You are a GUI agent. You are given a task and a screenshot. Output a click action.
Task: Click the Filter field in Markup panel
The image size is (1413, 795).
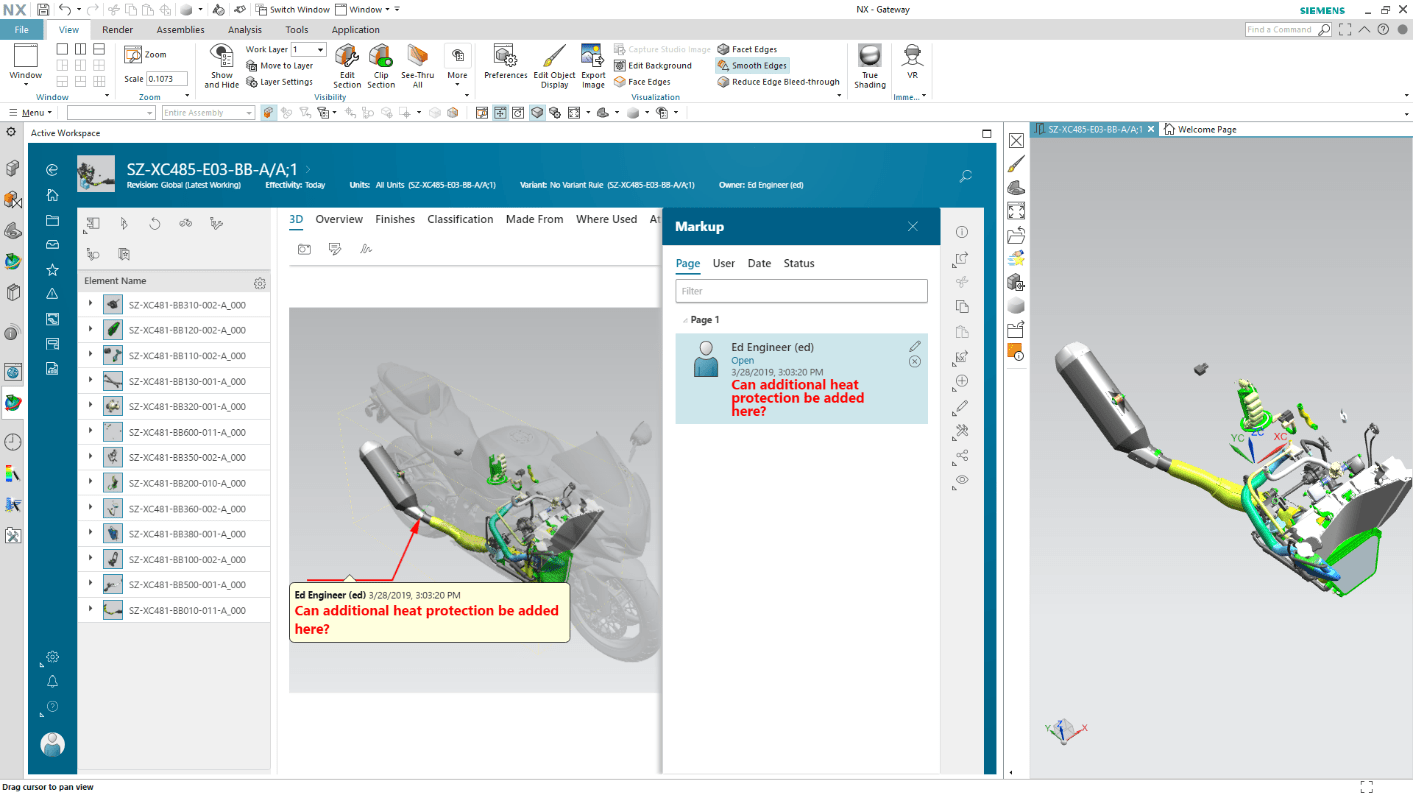tap(801, 291)
